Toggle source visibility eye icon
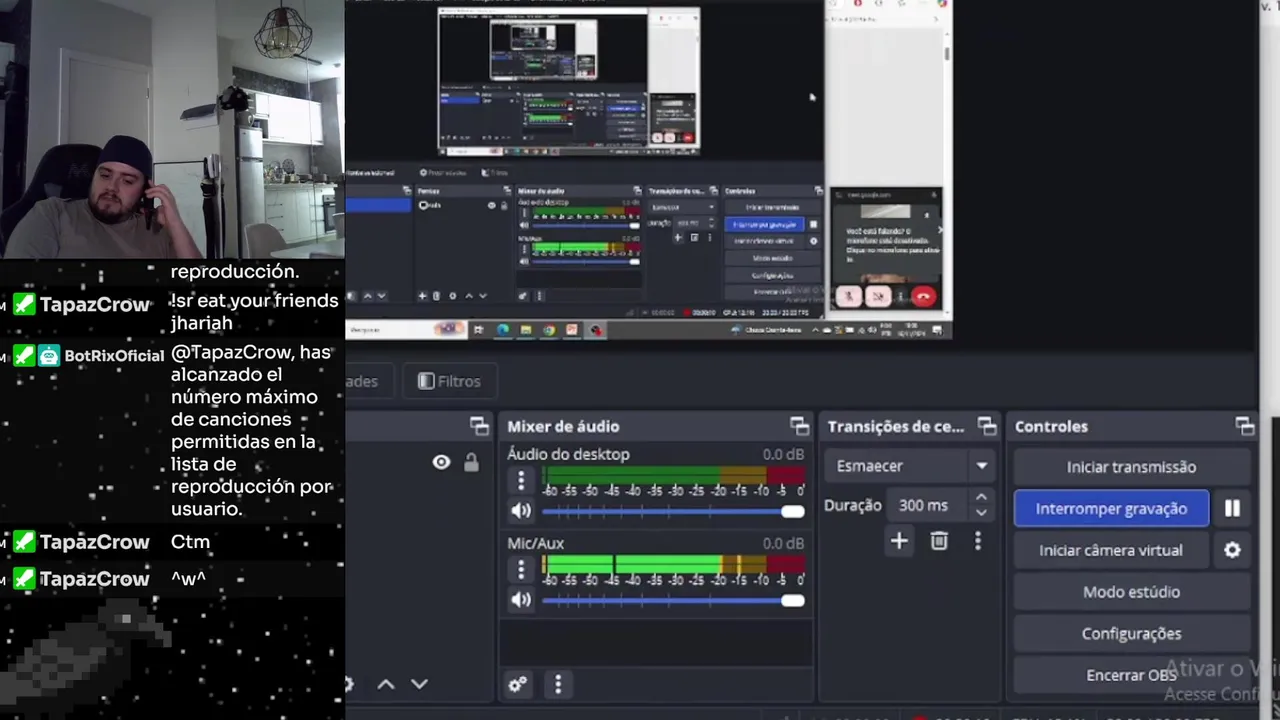 point(441,462)
